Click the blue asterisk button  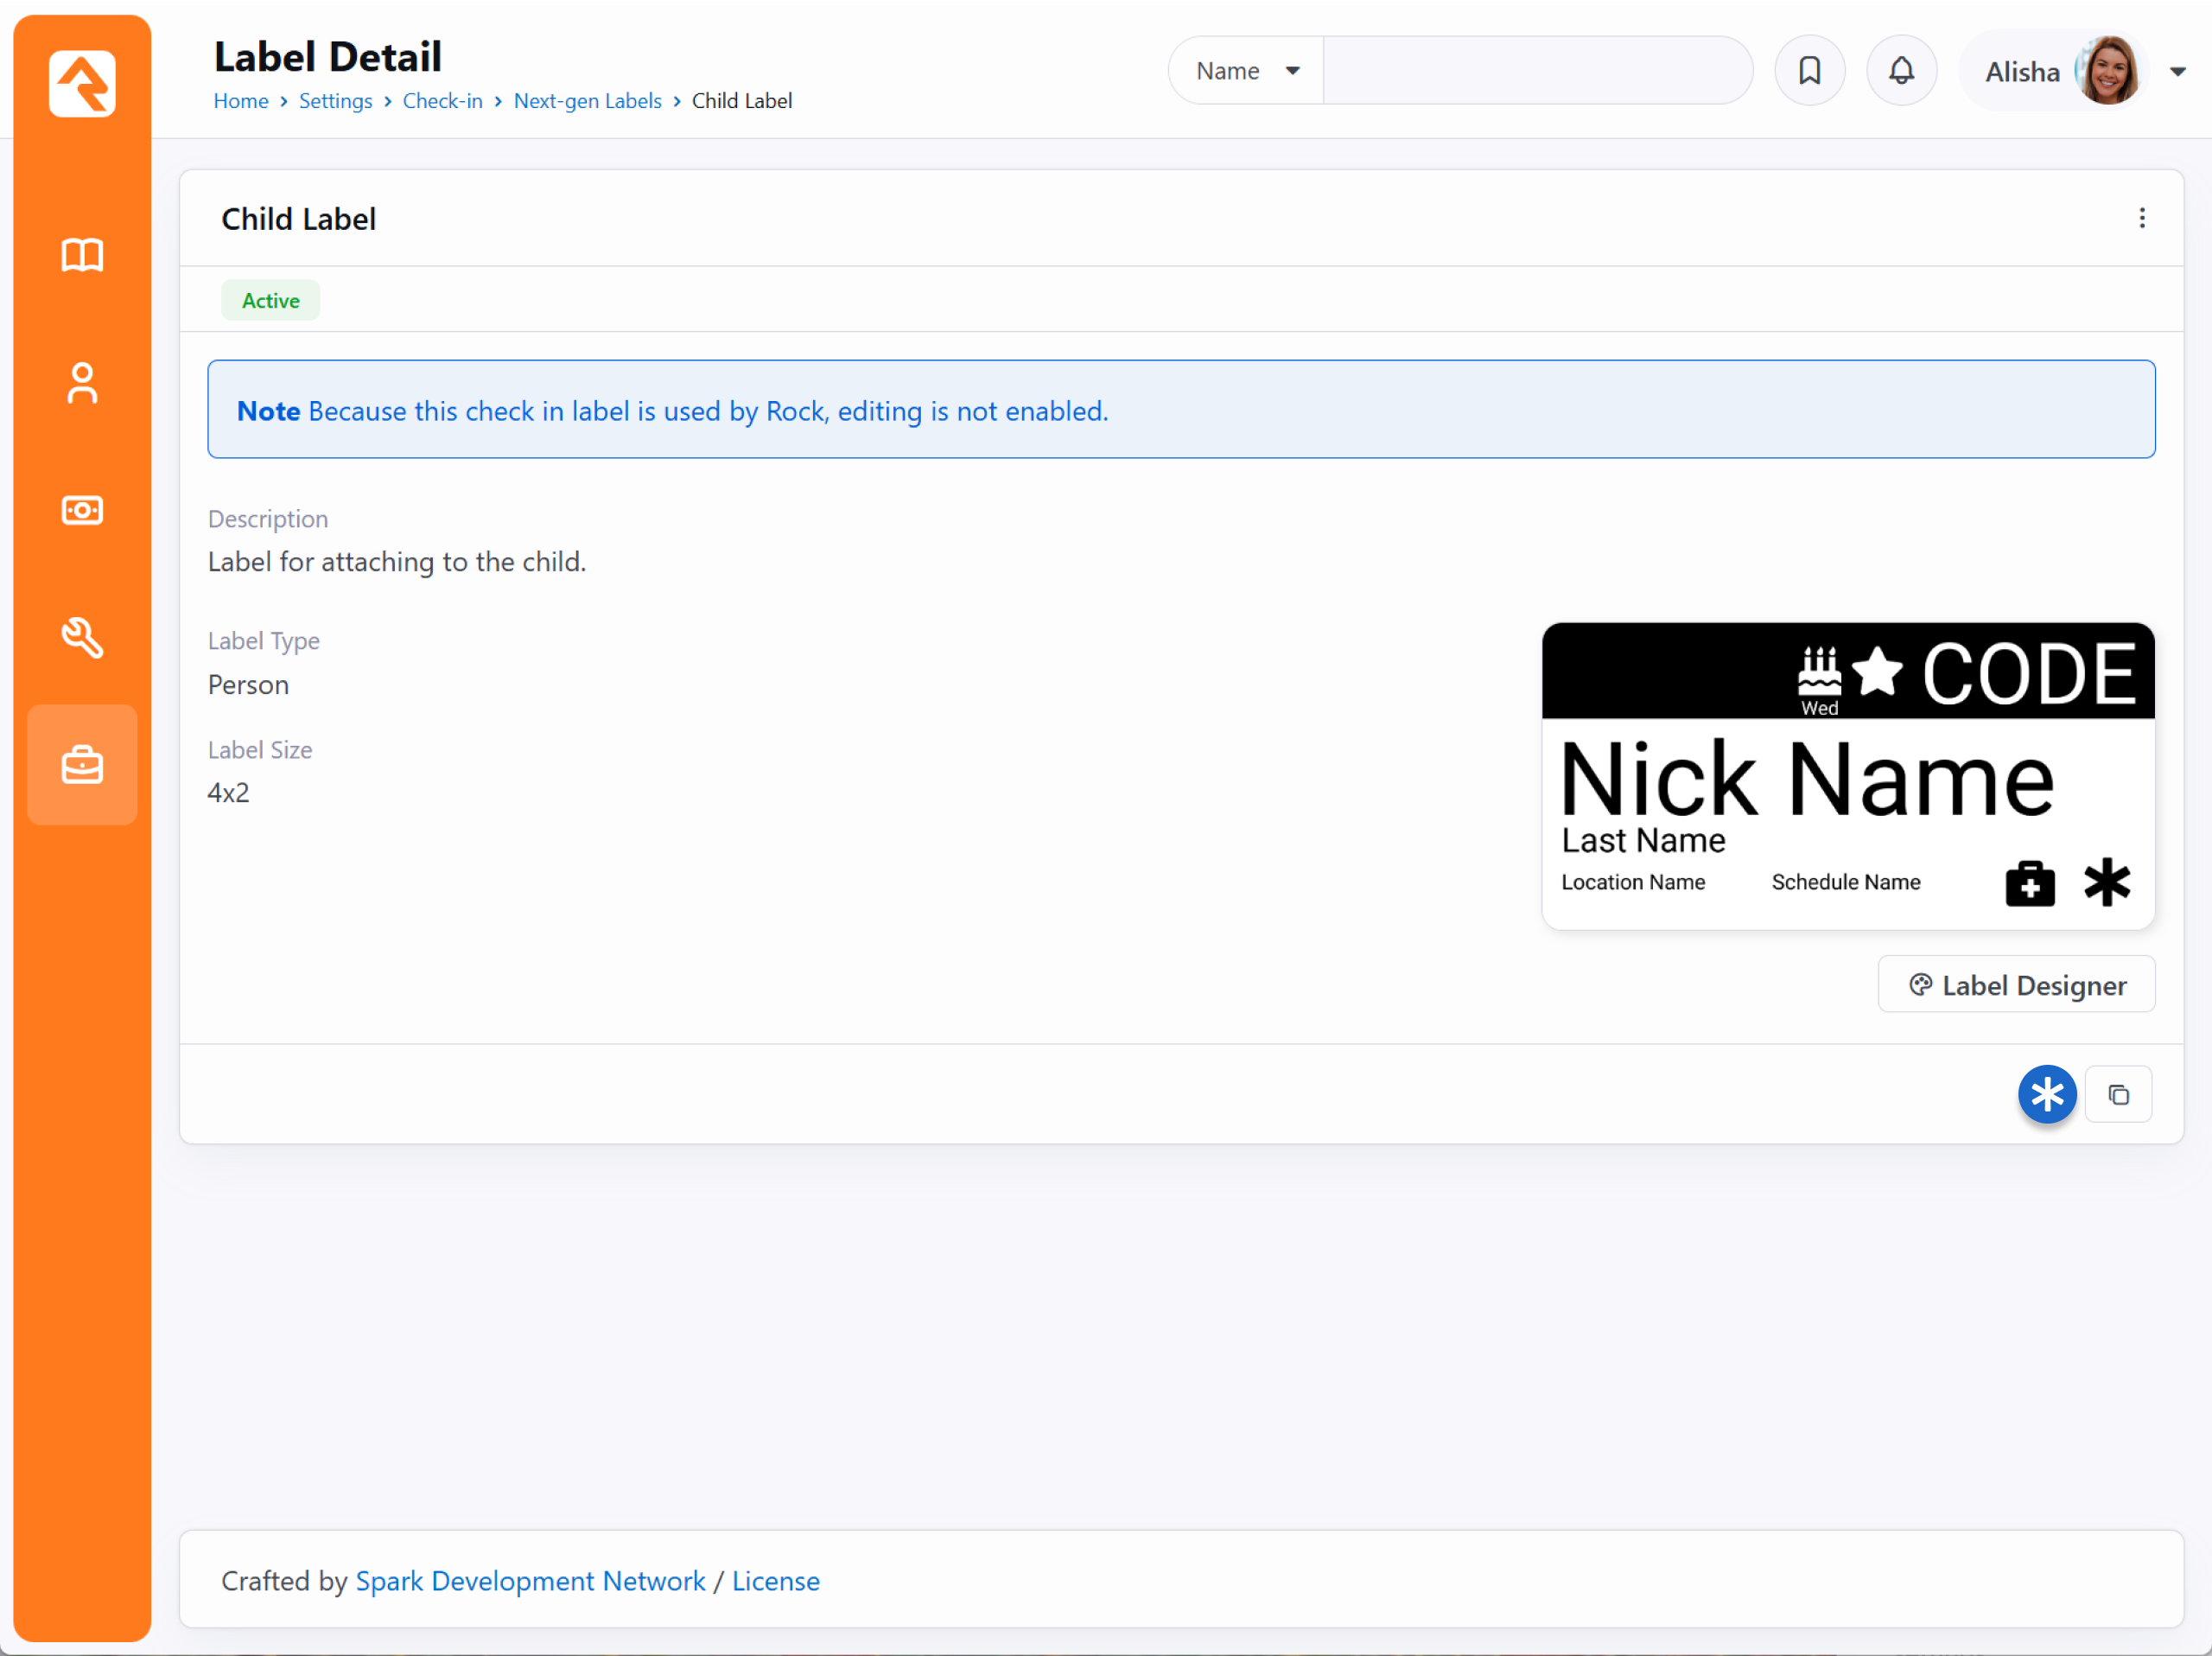(x=2047, y=1095)
